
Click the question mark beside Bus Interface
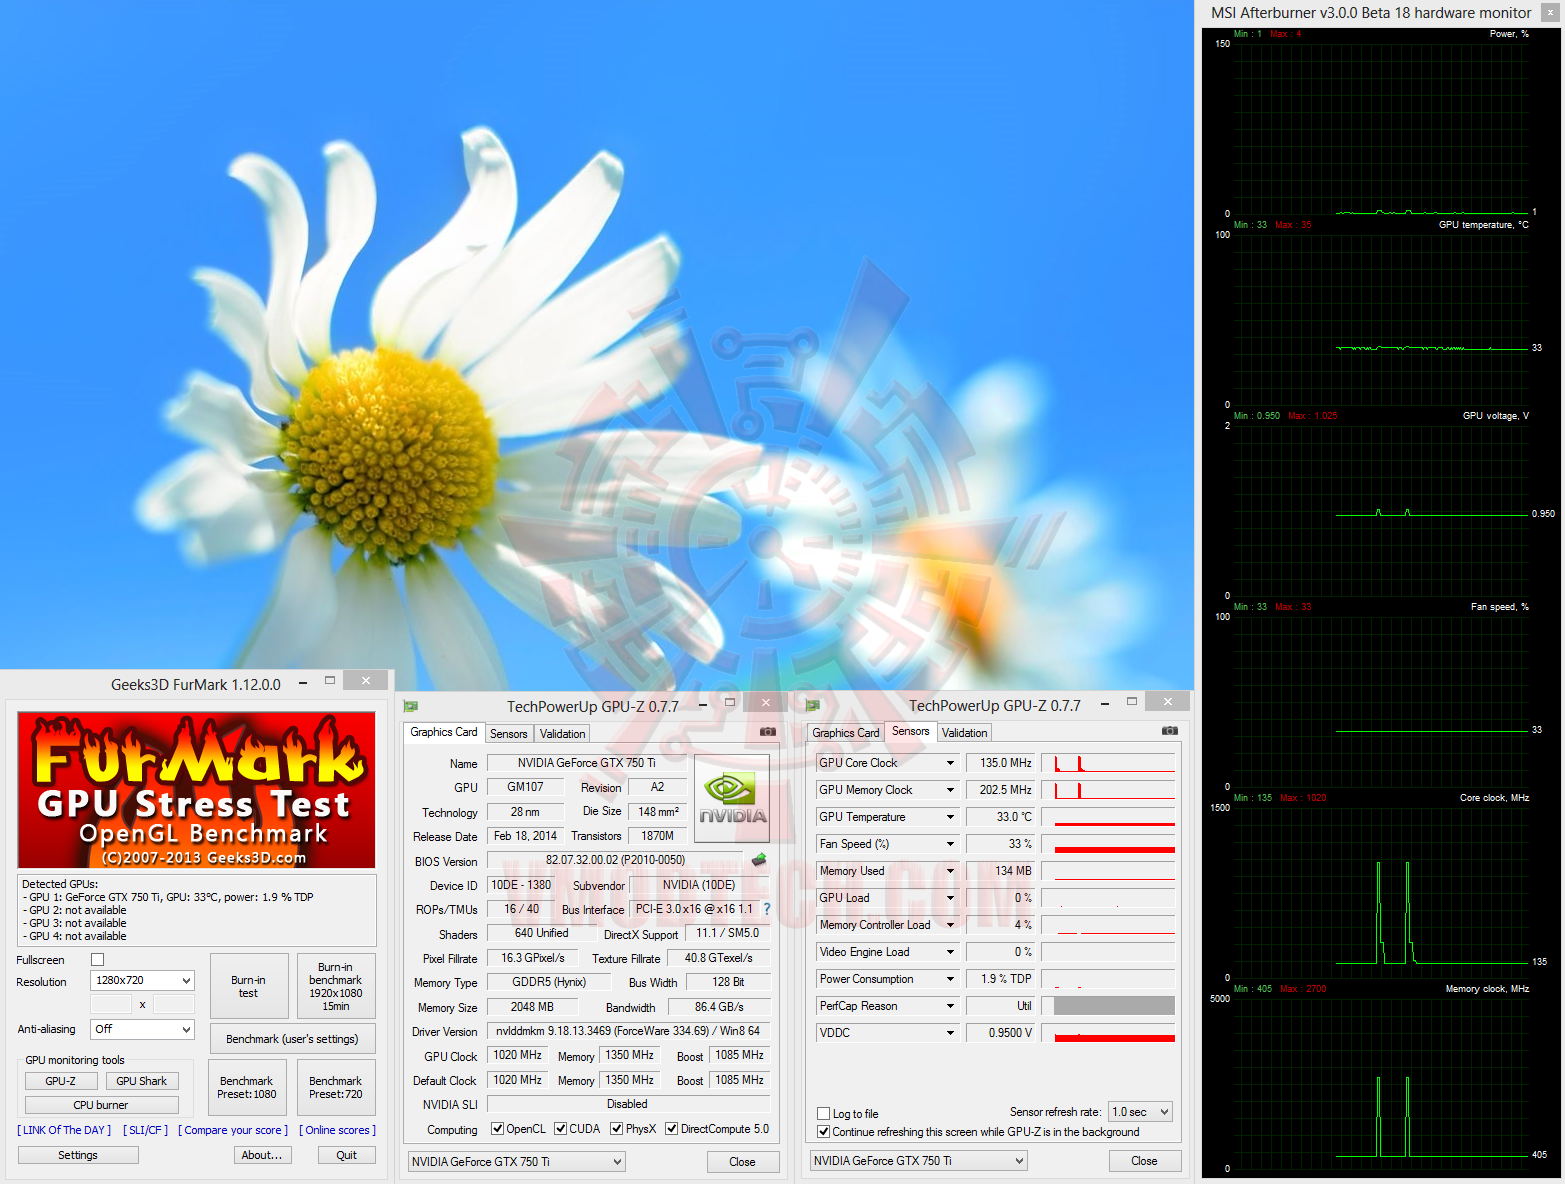coord(767,909)
